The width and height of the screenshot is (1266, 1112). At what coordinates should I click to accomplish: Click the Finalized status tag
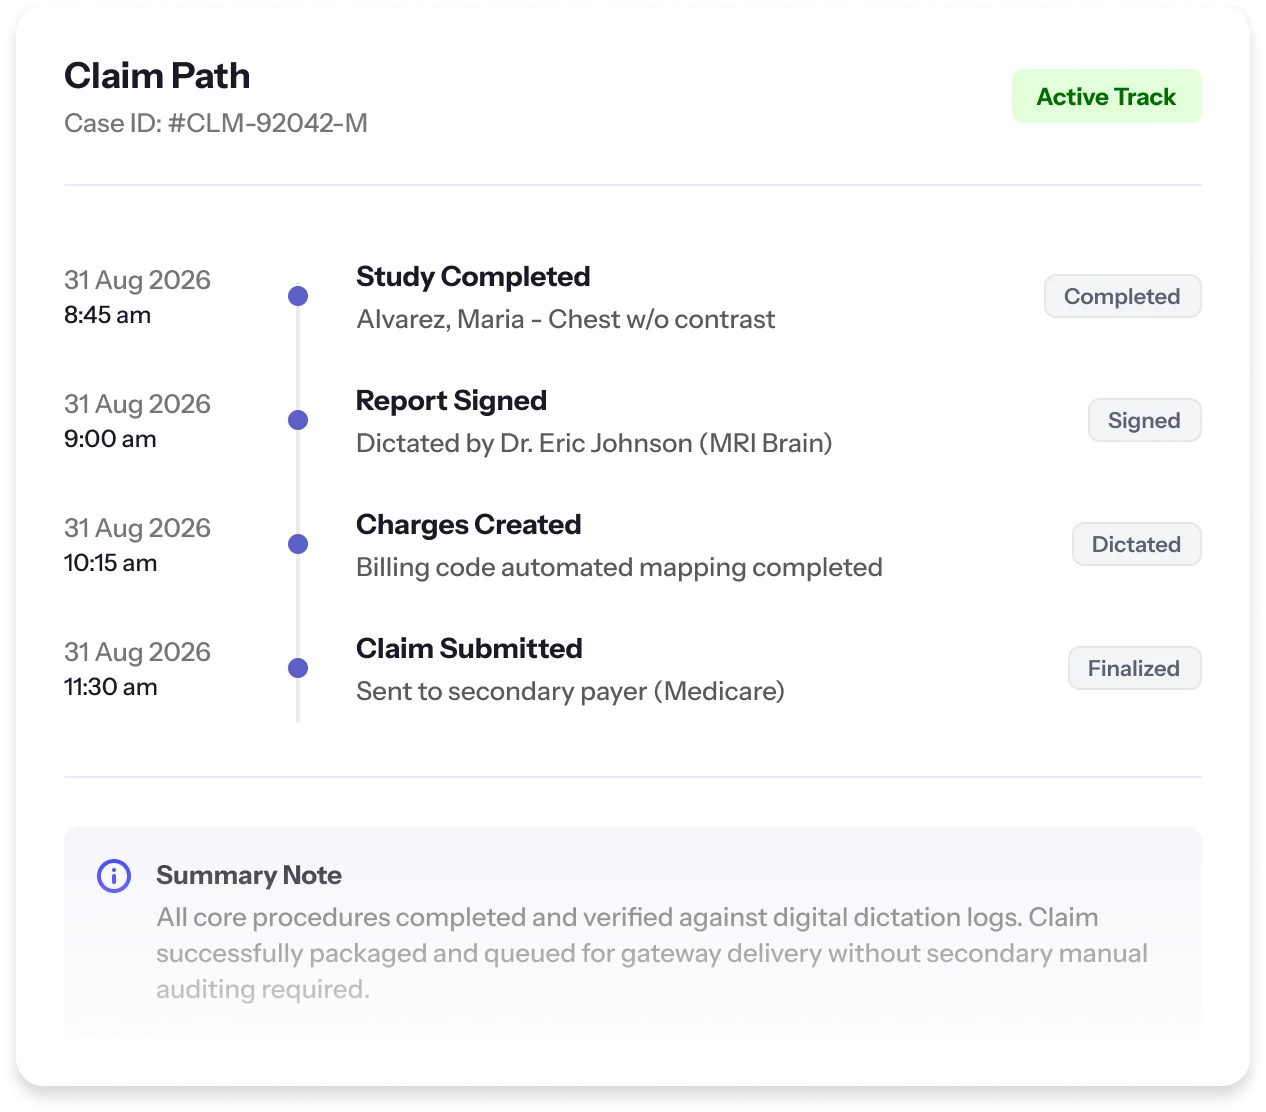click(x=1134, y=669)
